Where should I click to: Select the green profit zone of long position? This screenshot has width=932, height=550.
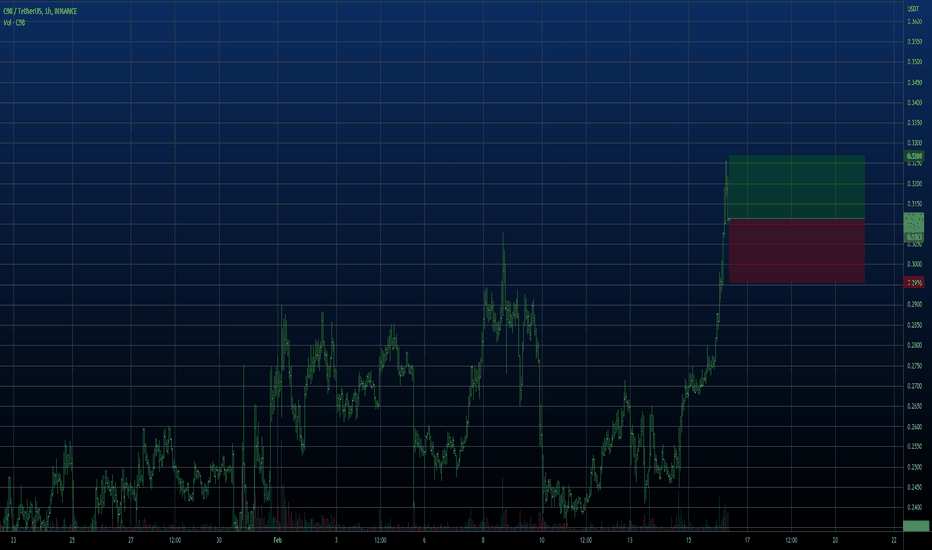point(796,187)
